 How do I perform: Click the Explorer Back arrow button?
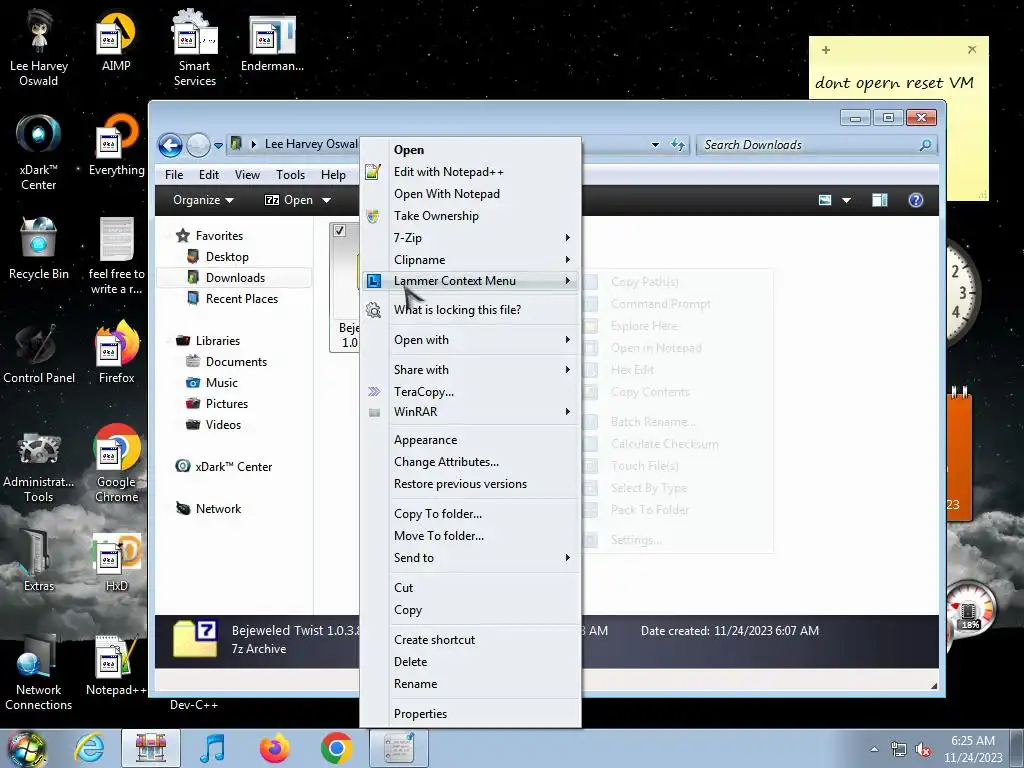170,145
